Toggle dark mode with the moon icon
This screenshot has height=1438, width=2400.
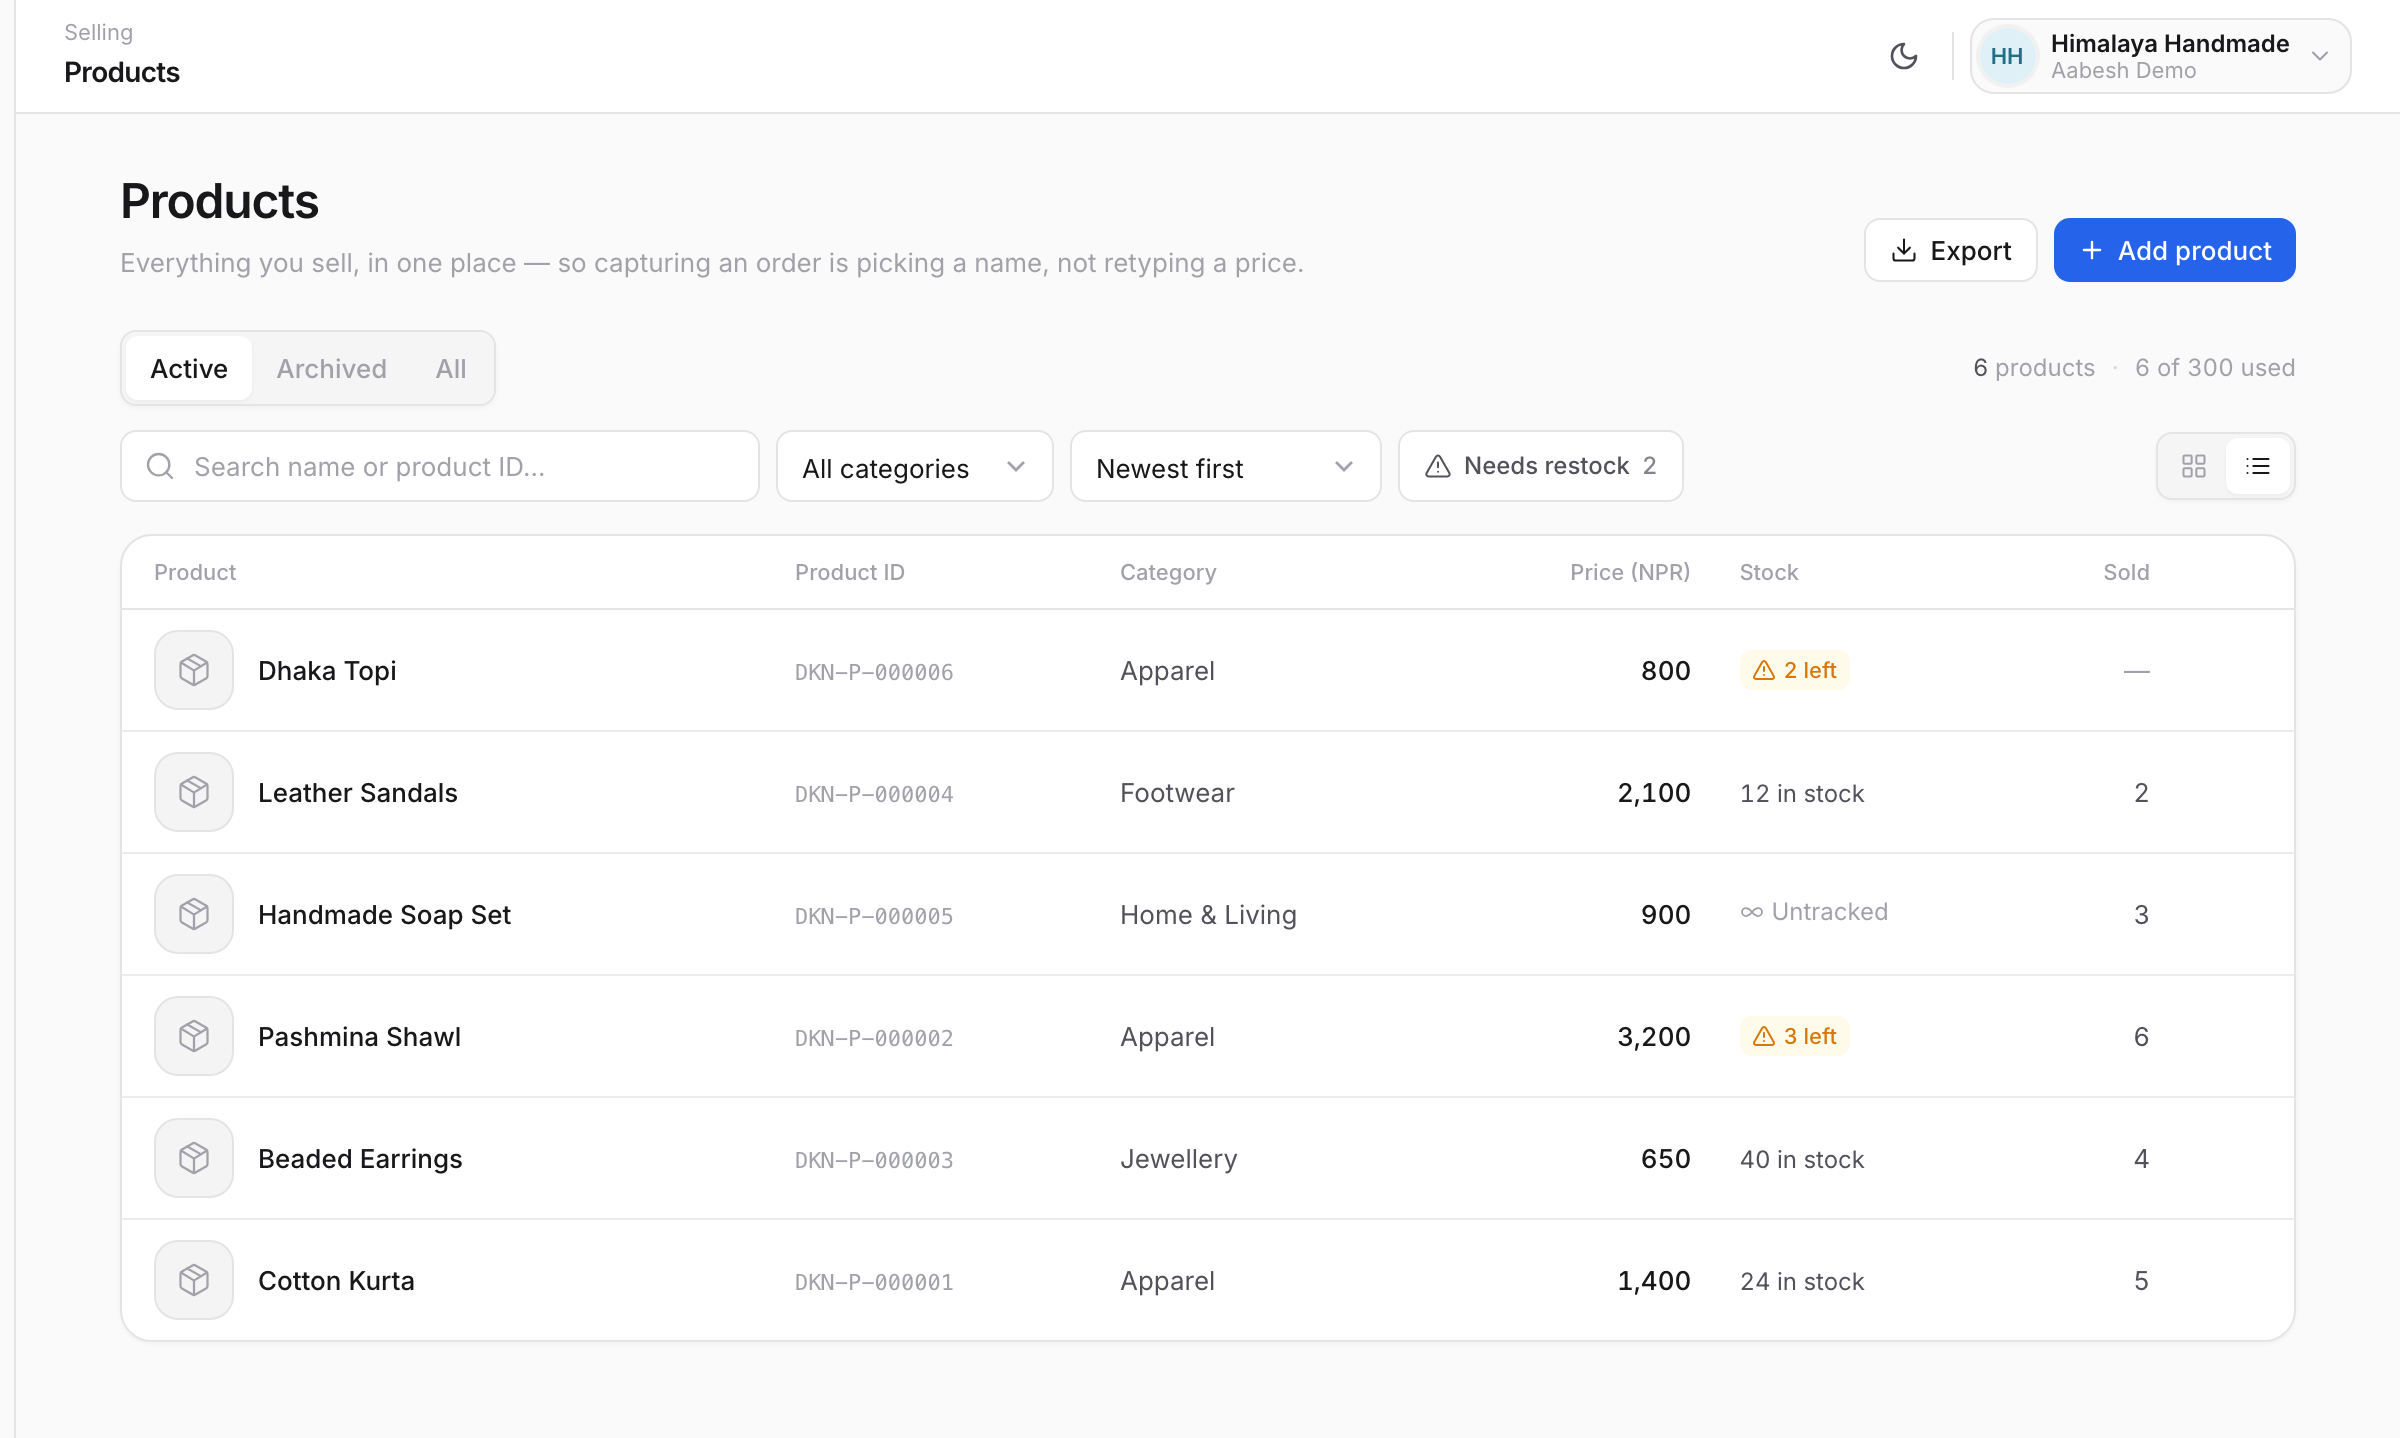(x=1904, y=56)
